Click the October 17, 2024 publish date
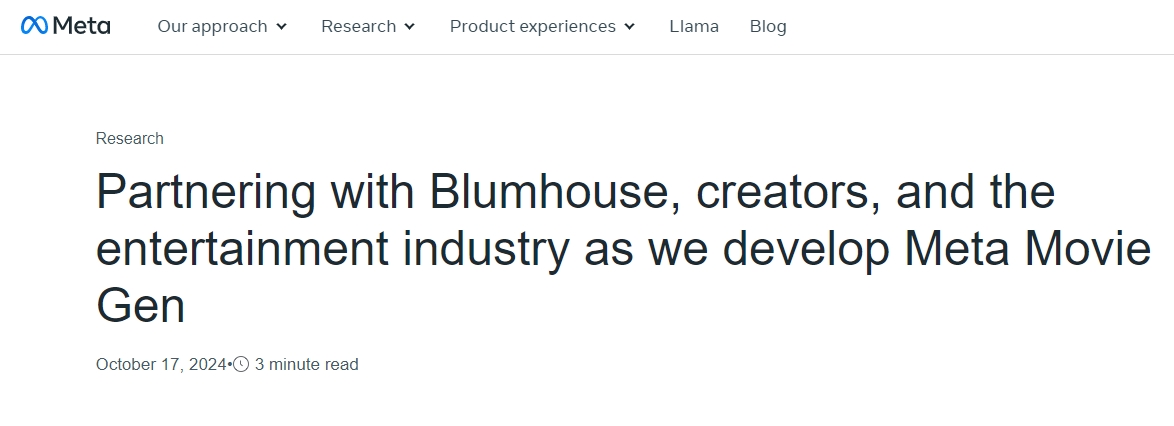This screenshot has height=426, width=1174. click(161, 365)
